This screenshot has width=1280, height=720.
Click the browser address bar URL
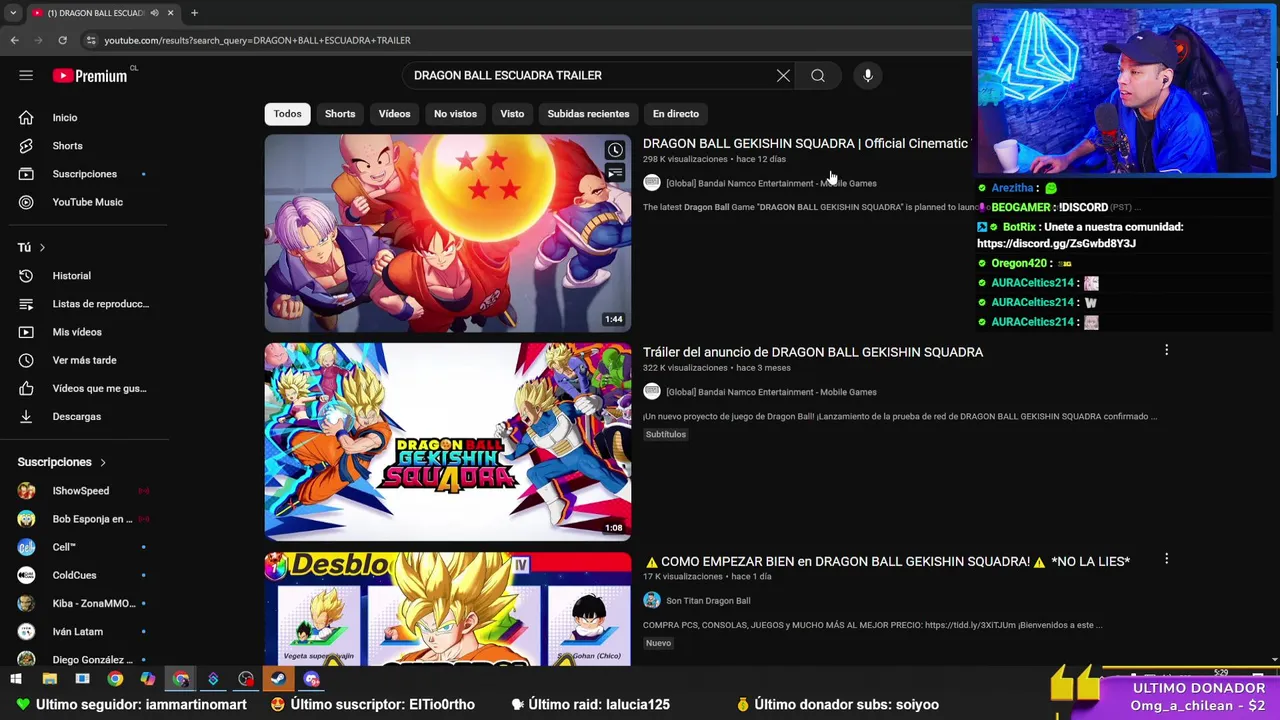[257, 40]
